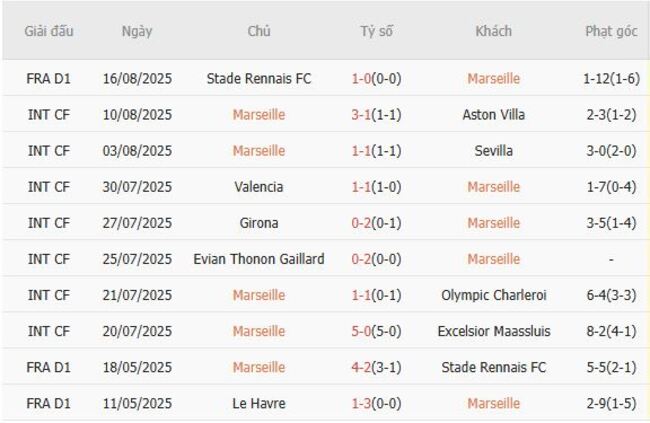
Task: Open Evian Thonon Gaillard team link
Action: click(259, 259)
